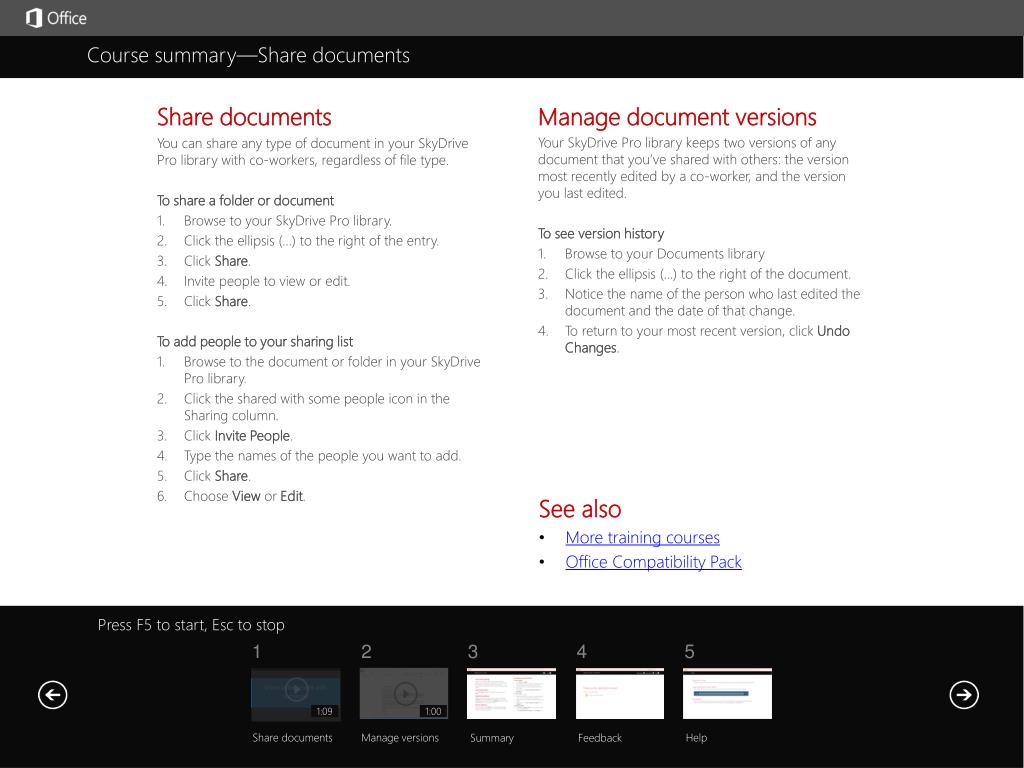Click the Course summary—Share documents title
The image size is (1024, 768).
point(248,56)
